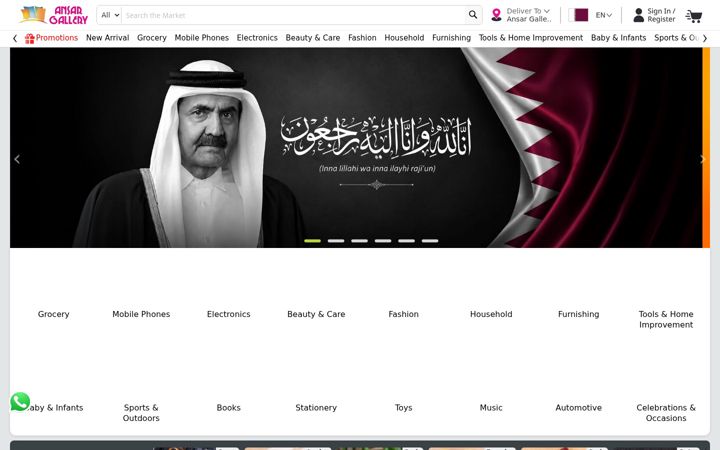
Task: Click the magnifier search icon
Action: [x=472, y=15]
